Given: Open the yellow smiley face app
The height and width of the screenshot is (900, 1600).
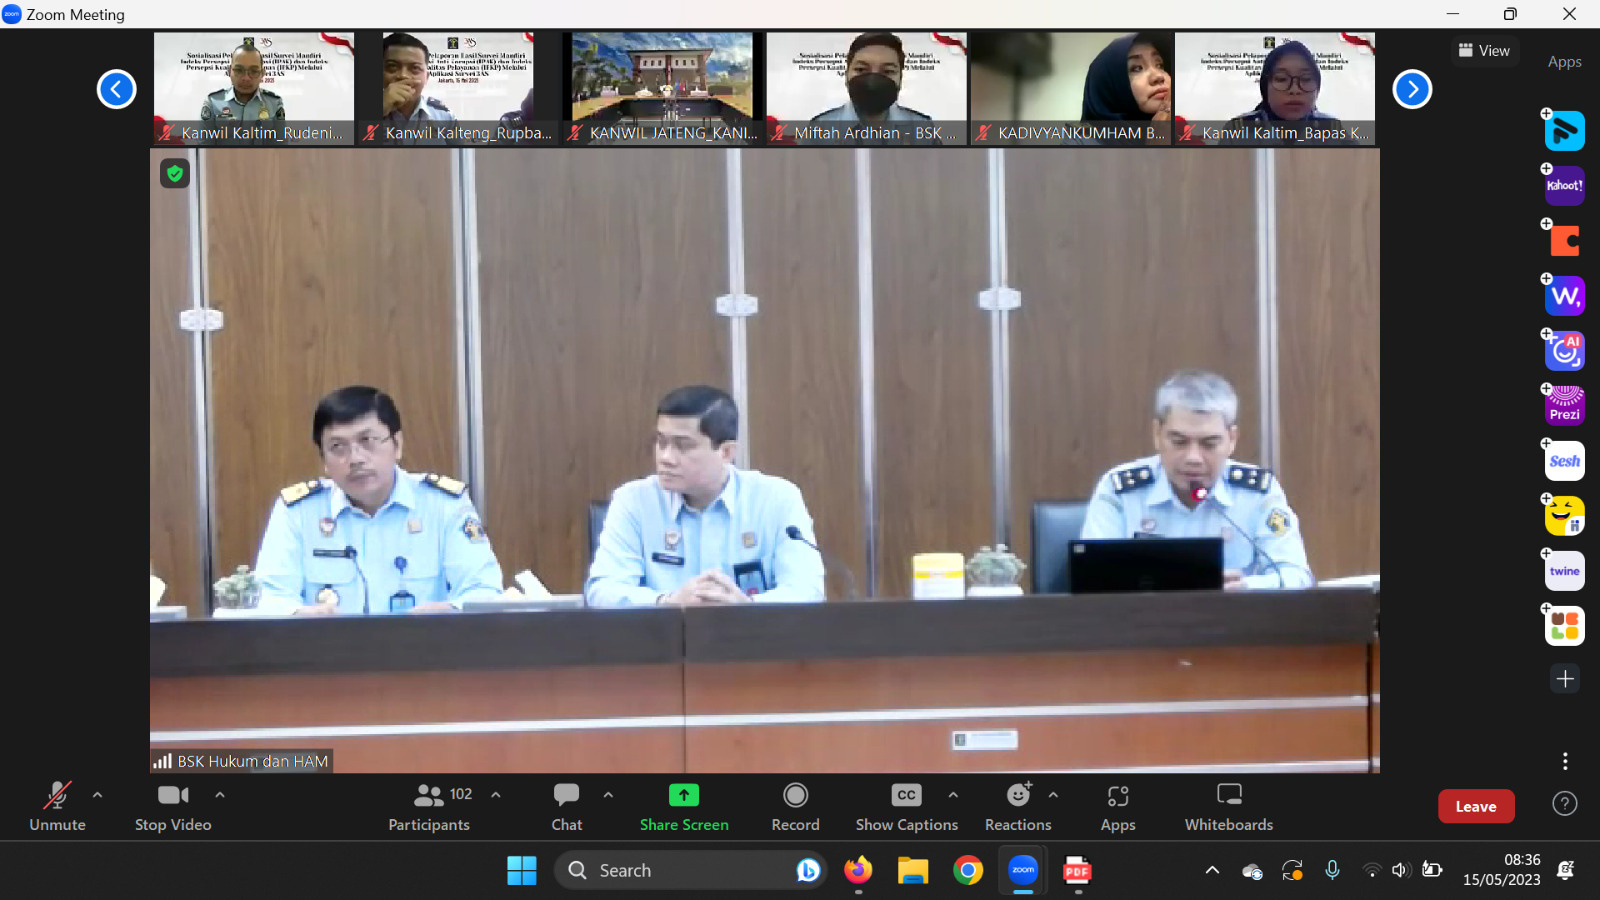Looking at the screenshot, I should point(1565,516).
